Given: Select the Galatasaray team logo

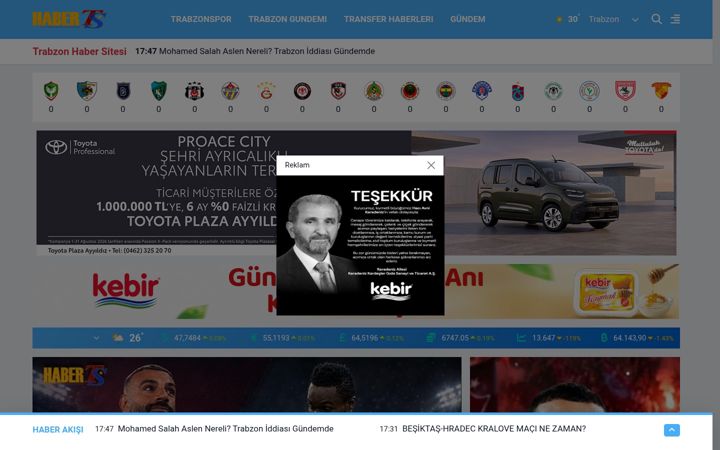Looking at the screenshot, I should click(x=266, y=91).
